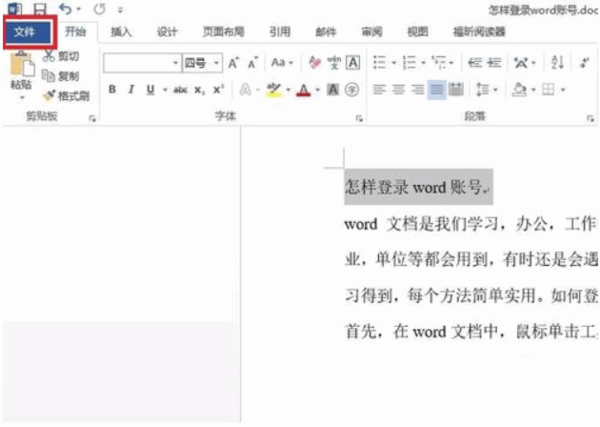Click the sort A-Z icon
600x427 pixels.
pos(558,62)
